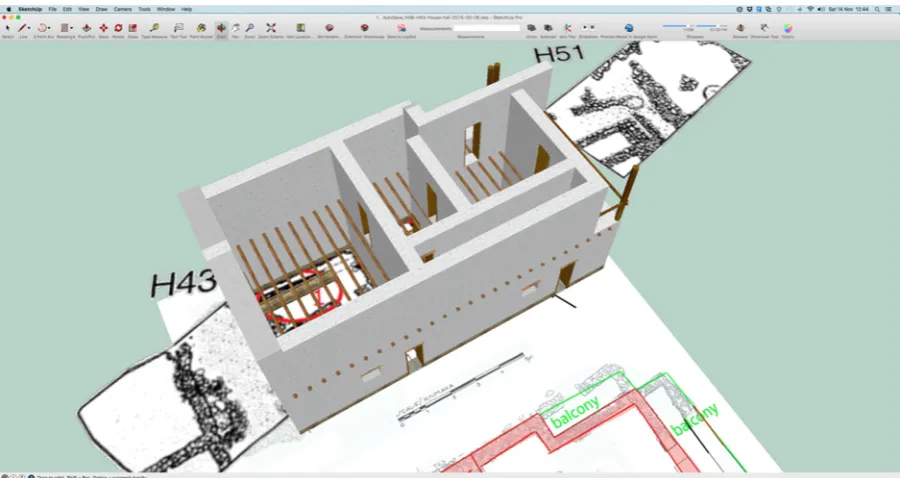Click the menu bar date and time
This screenshot has width=901, height=478.
coord(848,9)
